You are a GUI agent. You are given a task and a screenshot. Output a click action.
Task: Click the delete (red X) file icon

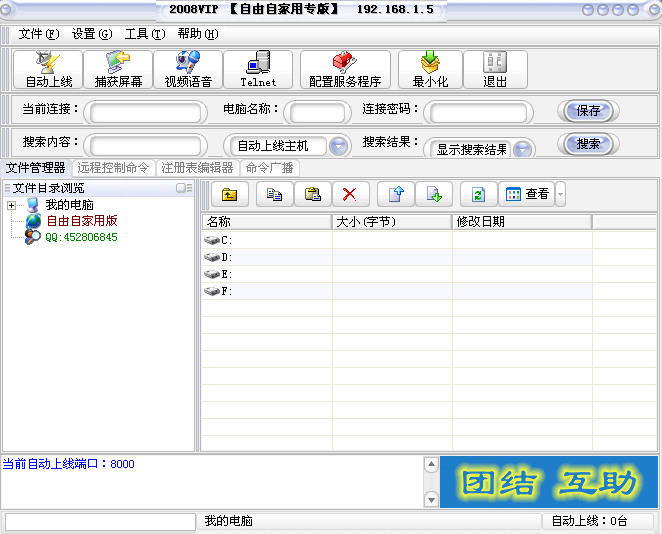tap(349, 194)
